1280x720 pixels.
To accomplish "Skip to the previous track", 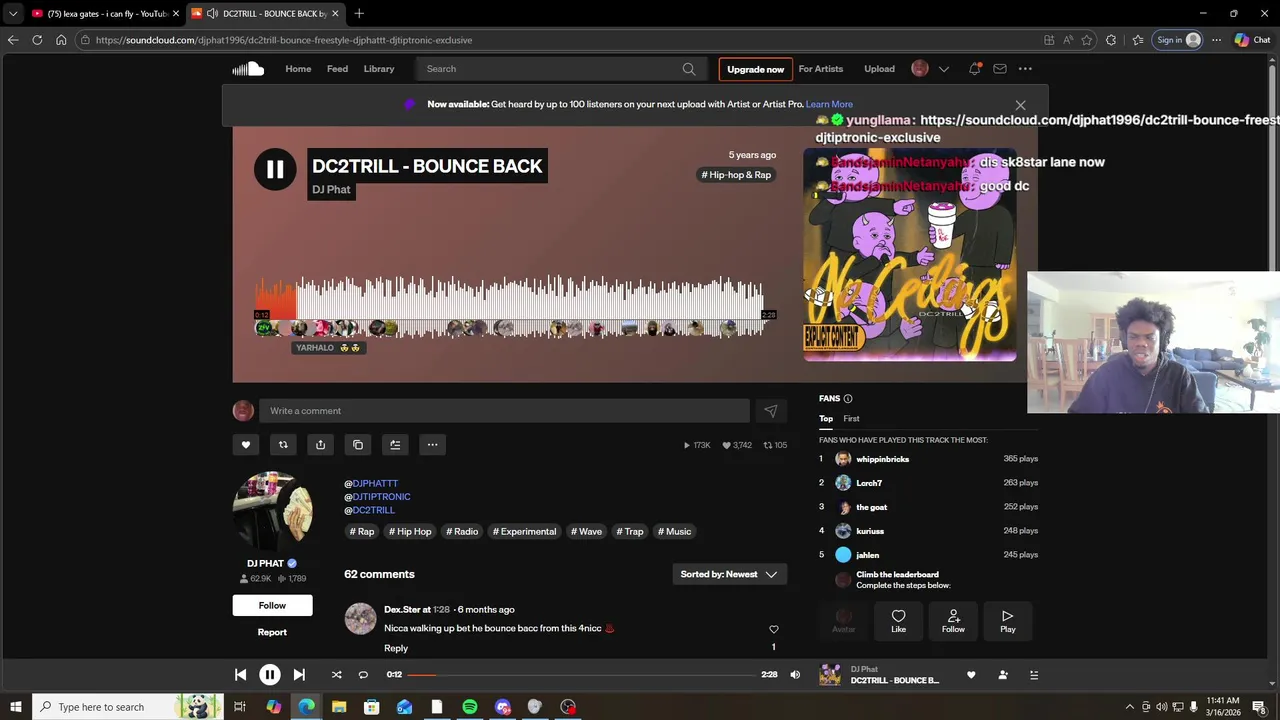I will pyautogui.click(x=240, y=675).
